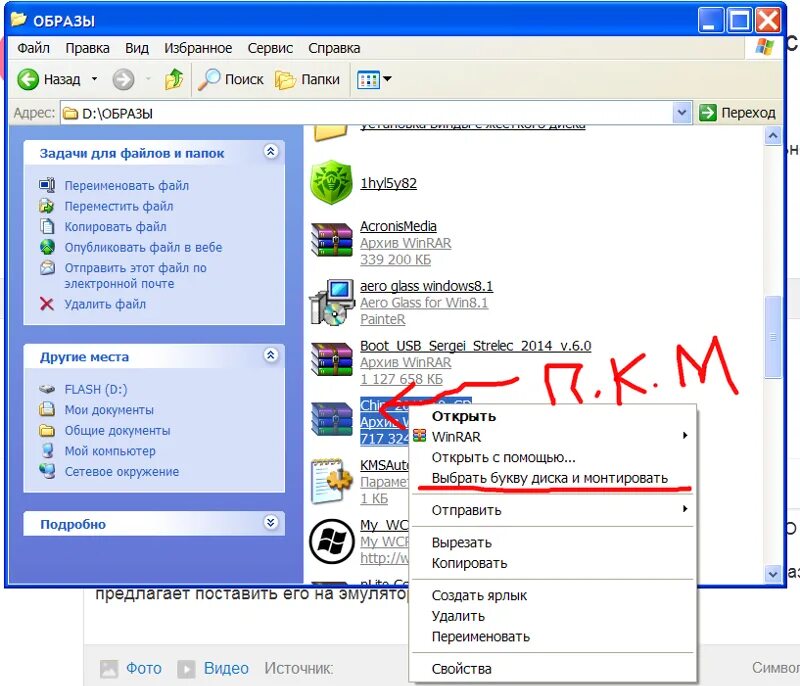Viewport: 800px width, 686px height.
Task: Click the Move file task icon
Action: 47,206
